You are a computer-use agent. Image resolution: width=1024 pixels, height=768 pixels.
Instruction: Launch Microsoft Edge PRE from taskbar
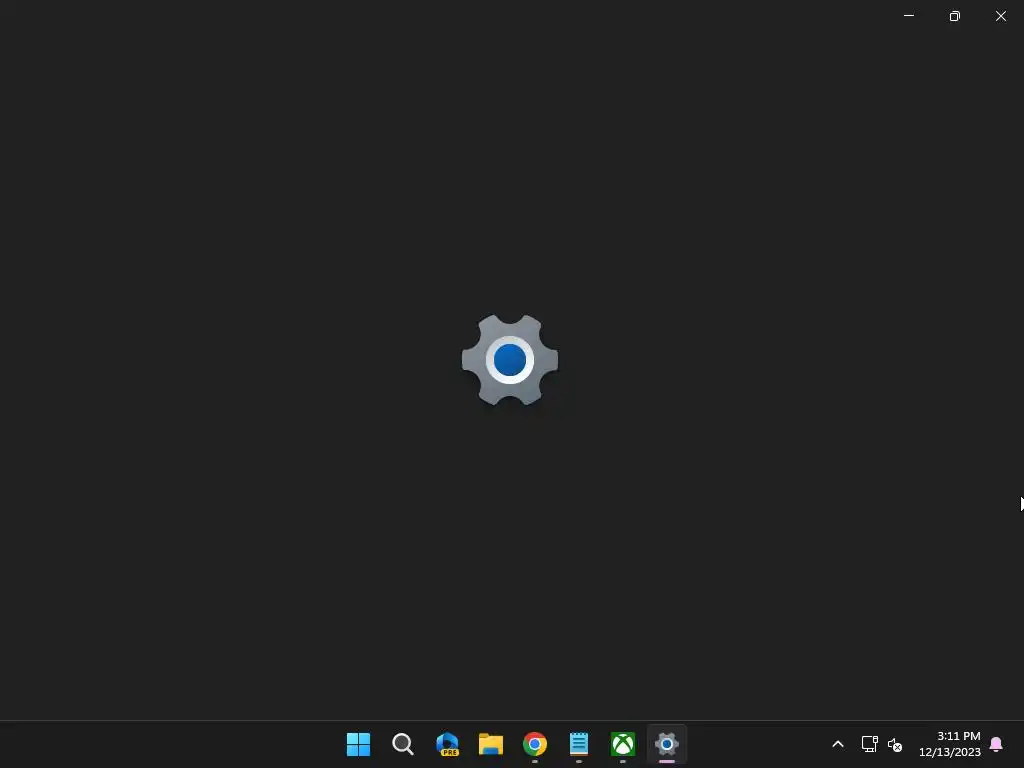447,744
